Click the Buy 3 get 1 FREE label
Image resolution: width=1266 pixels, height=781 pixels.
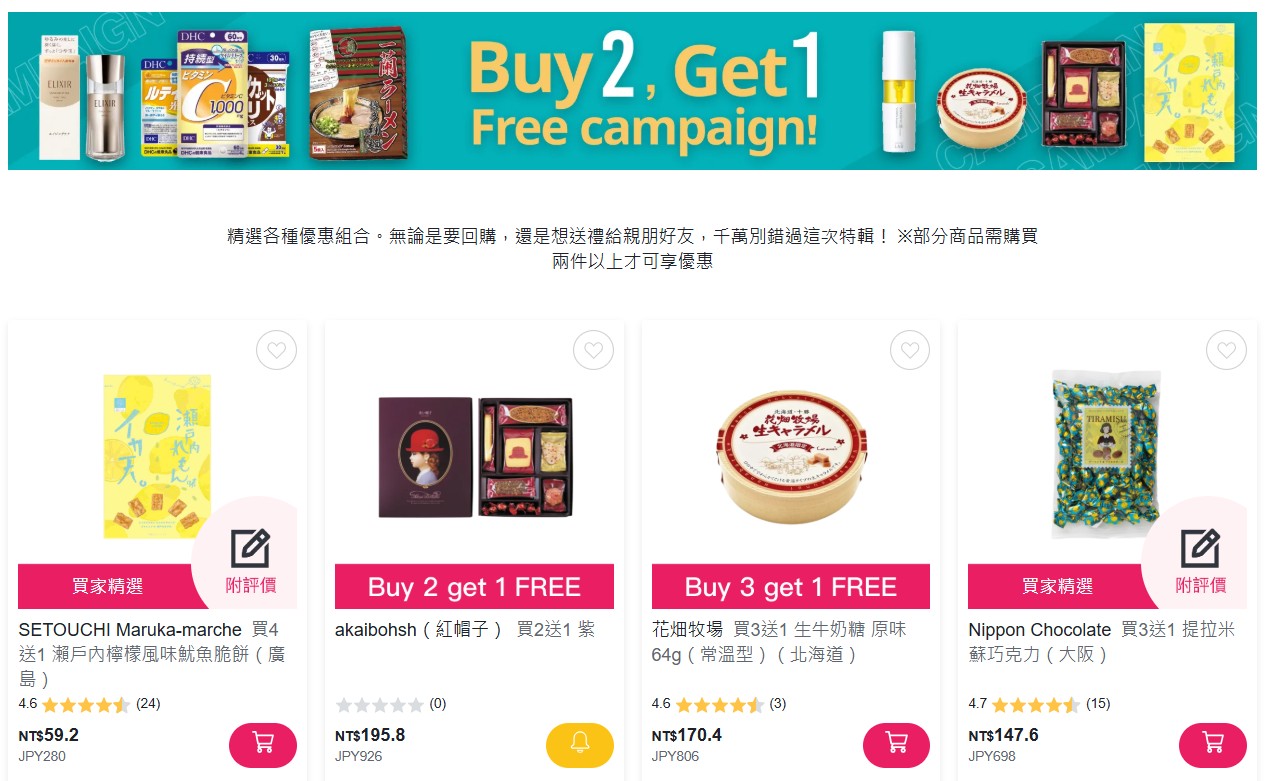(x=791, y=587)
